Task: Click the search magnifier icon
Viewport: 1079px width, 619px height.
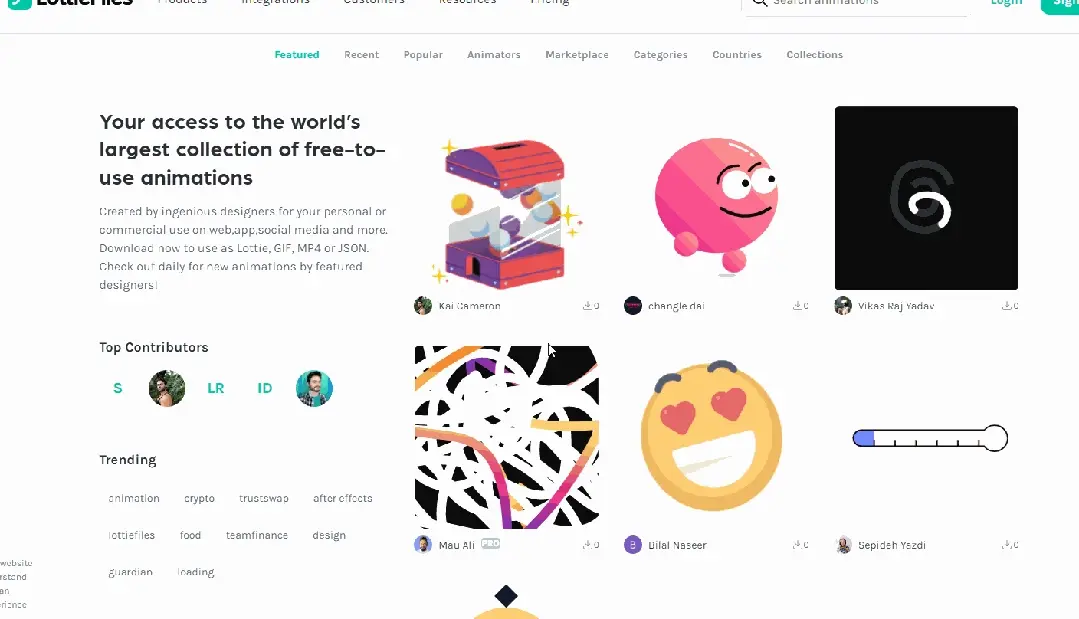Action: pos(759,3)
